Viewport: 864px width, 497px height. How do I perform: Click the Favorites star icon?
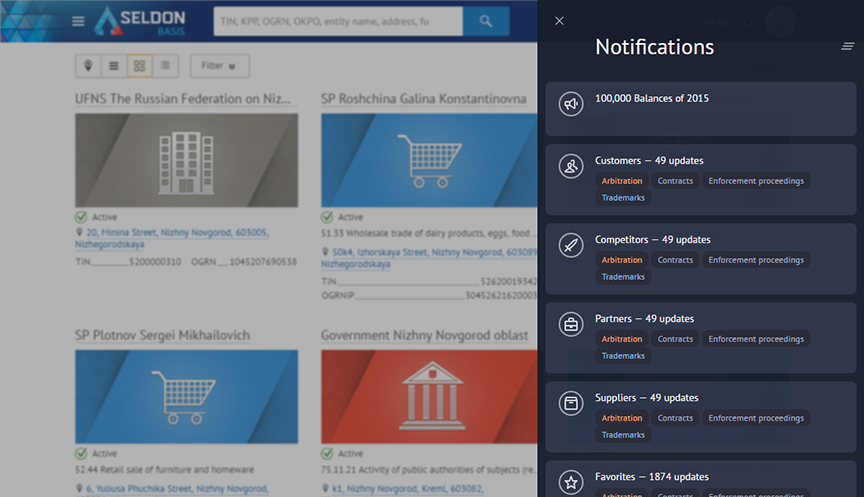[571, 482]
